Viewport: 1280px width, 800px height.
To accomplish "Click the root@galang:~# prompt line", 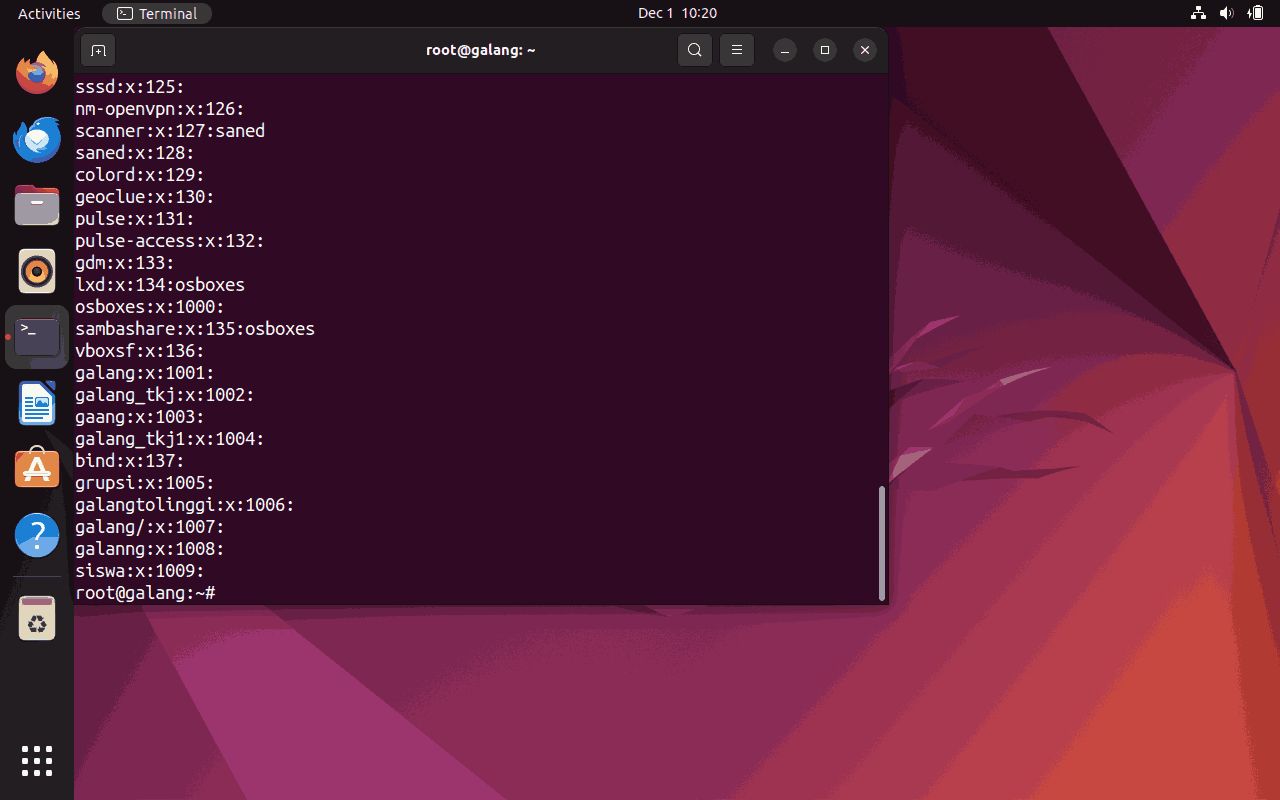I will coord(145,593).
